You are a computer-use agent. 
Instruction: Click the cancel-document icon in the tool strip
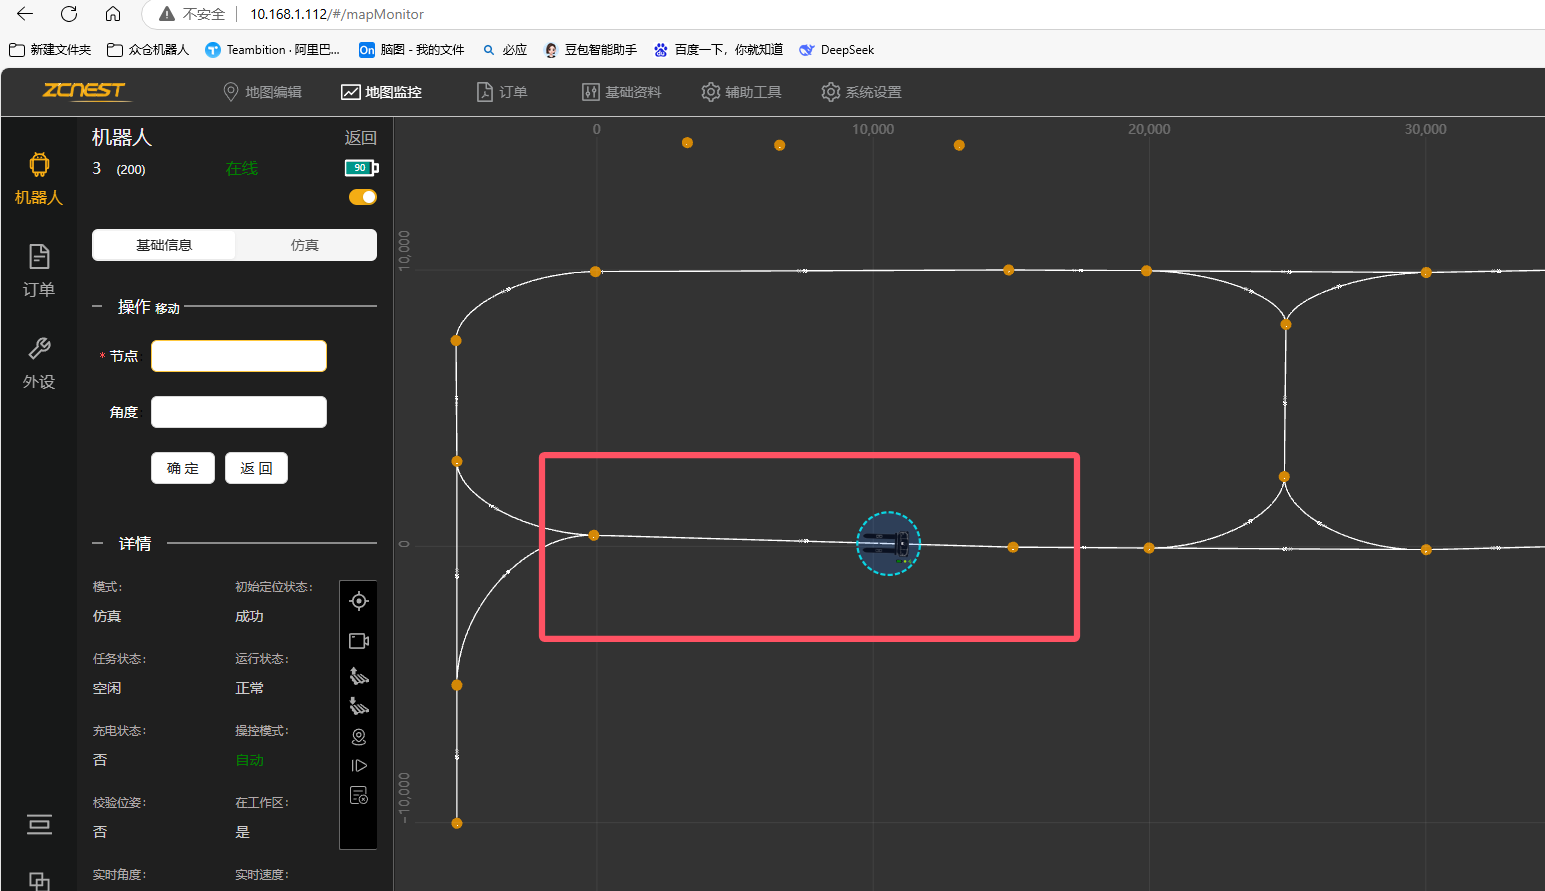[359, 796]
